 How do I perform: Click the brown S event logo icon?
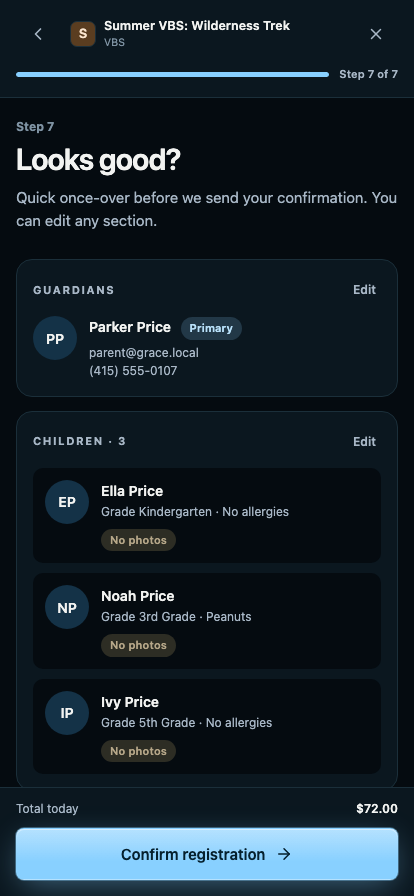(83, 34)
